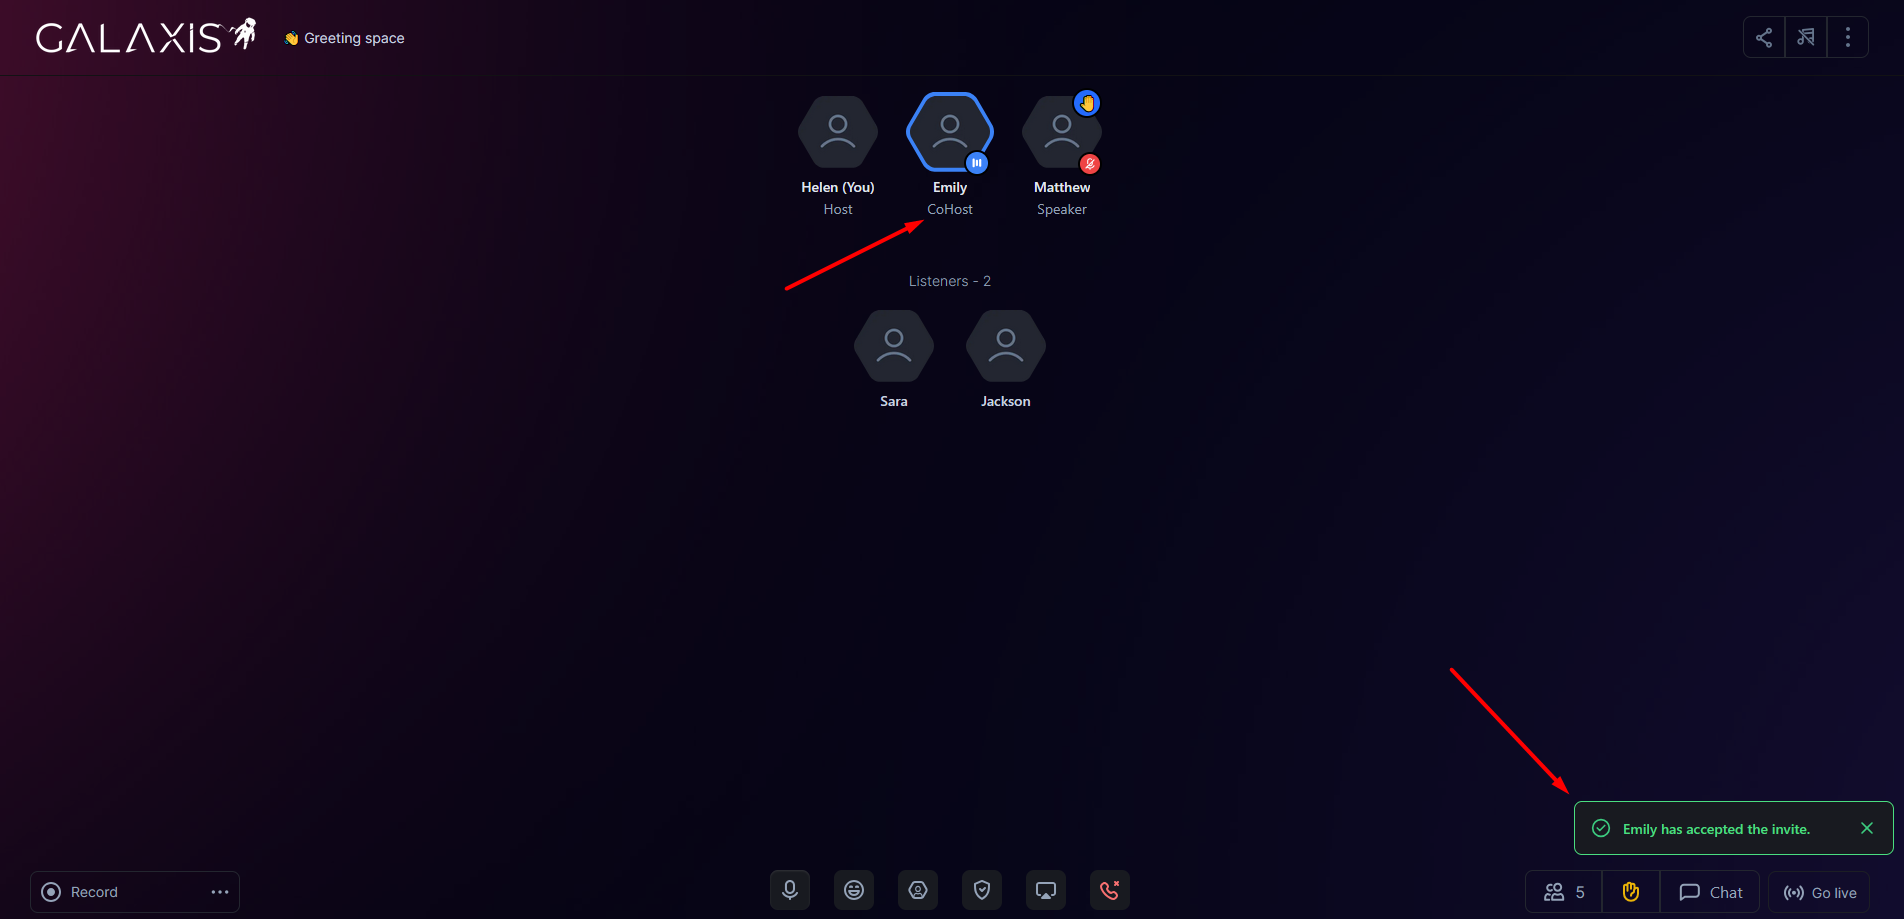
Task: Open the participants list showing 5
Action: (1564, 892)
